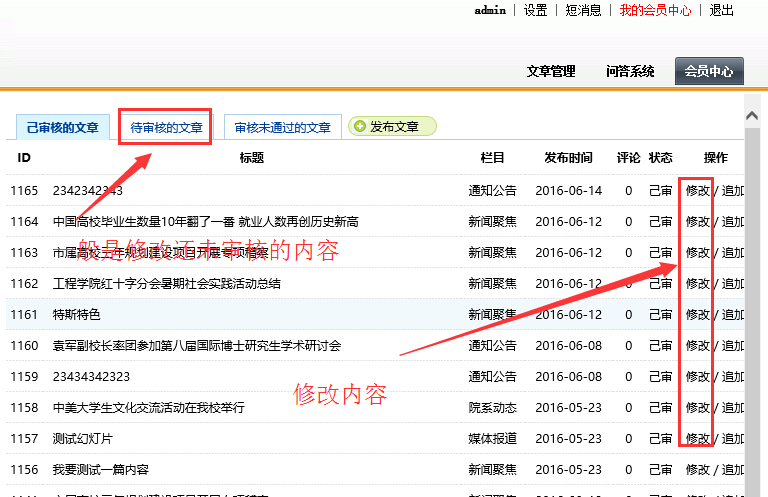Open 设置 link at top

point(535,11)
